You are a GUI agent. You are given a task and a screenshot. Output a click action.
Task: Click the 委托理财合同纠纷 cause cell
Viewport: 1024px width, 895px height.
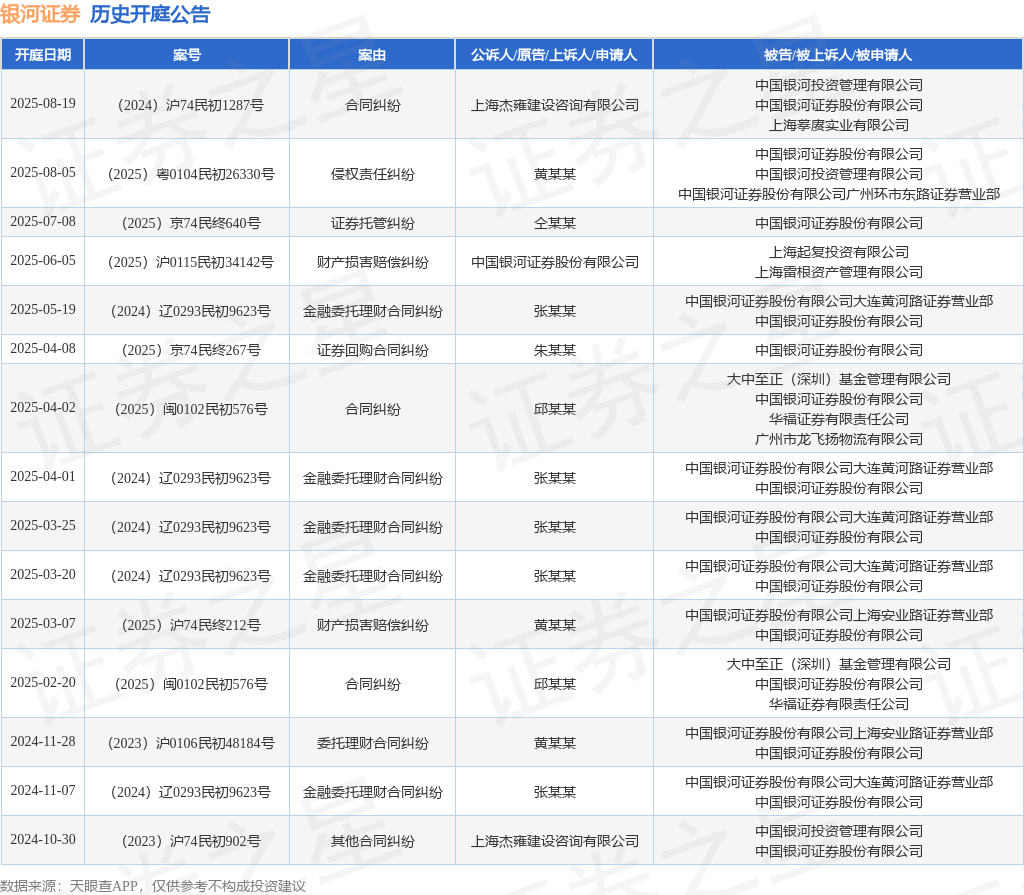pyautogui.click(x=372, y=743)
